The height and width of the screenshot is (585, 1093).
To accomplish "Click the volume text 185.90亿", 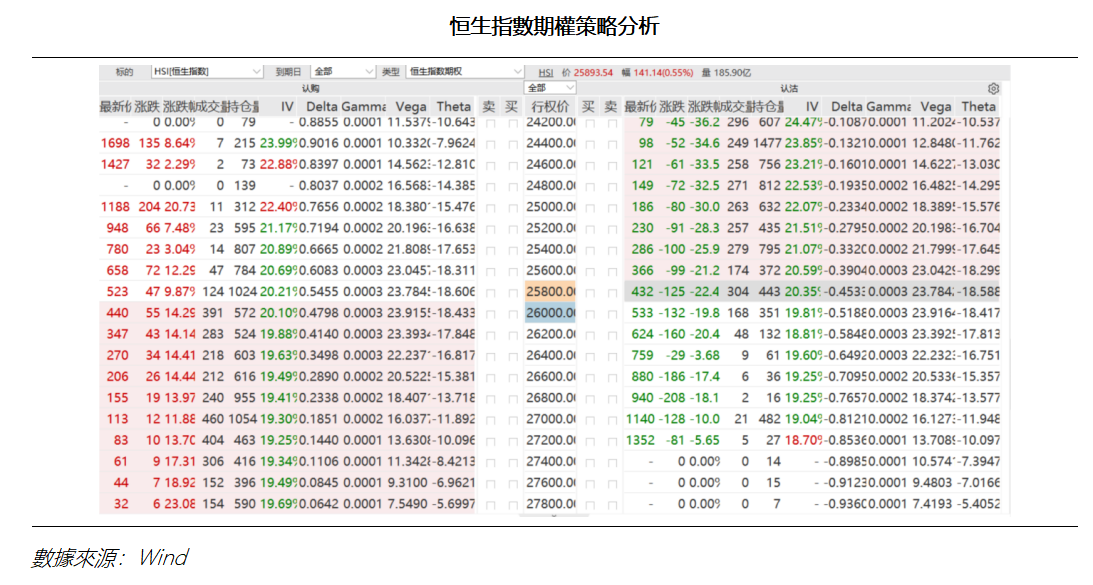I will tap(733, 73).
